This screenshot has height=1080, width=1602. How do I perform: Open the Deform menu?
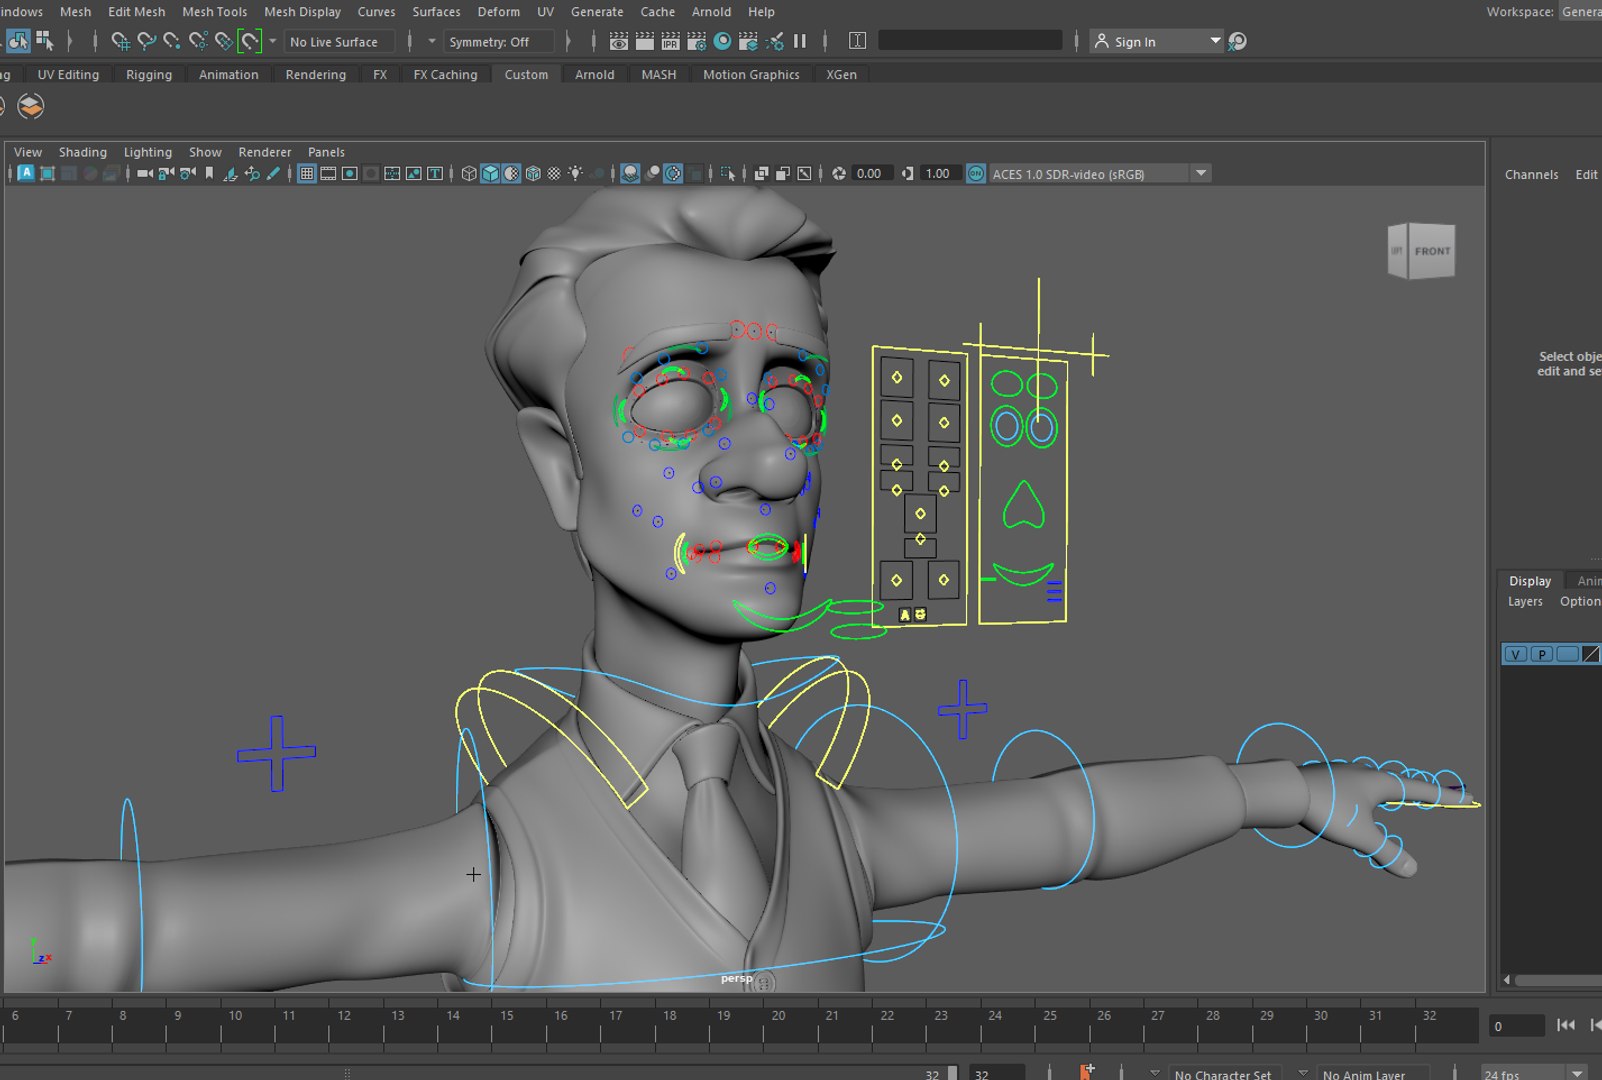(499, 12)
